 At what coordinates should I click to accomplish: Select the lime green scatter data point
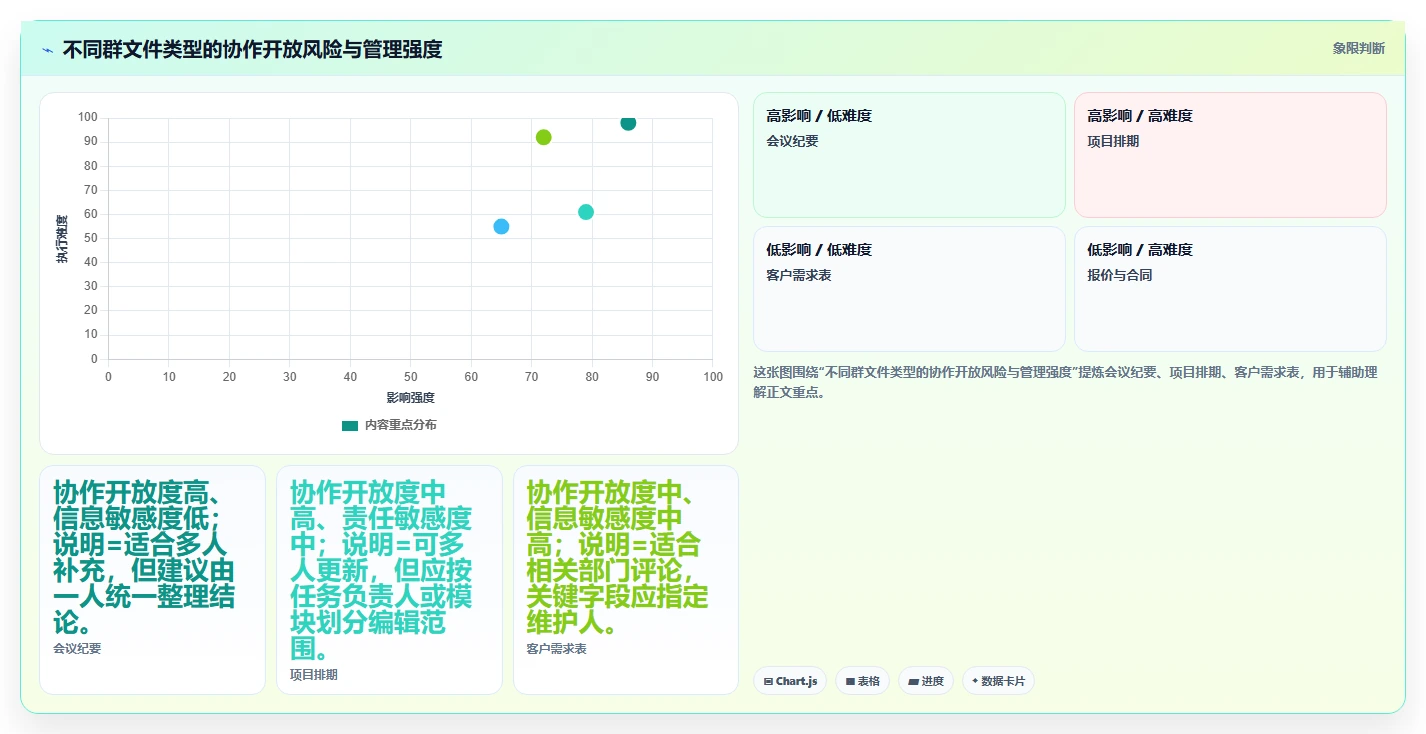tap(543, 137)
